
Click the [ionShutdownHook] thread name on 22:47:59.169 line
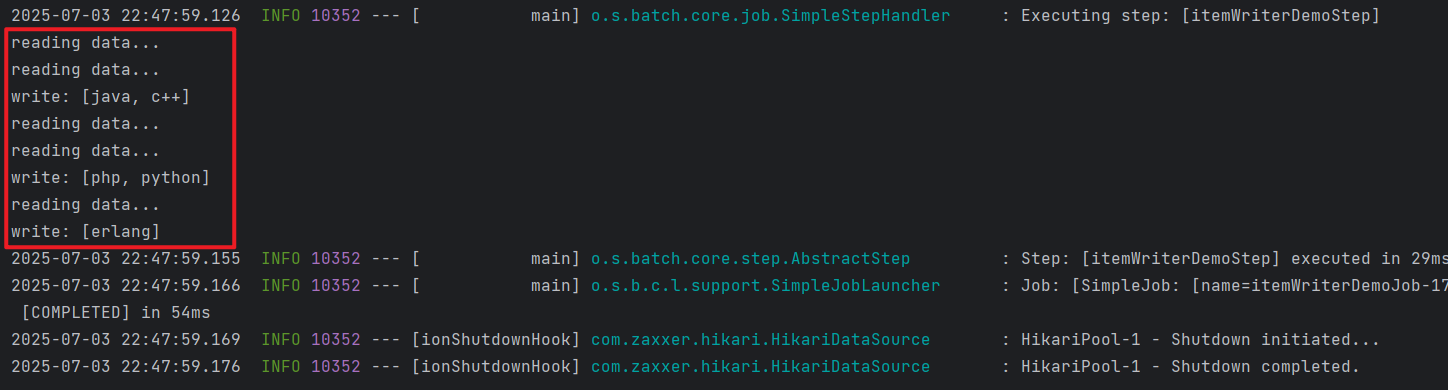[496, 339]
